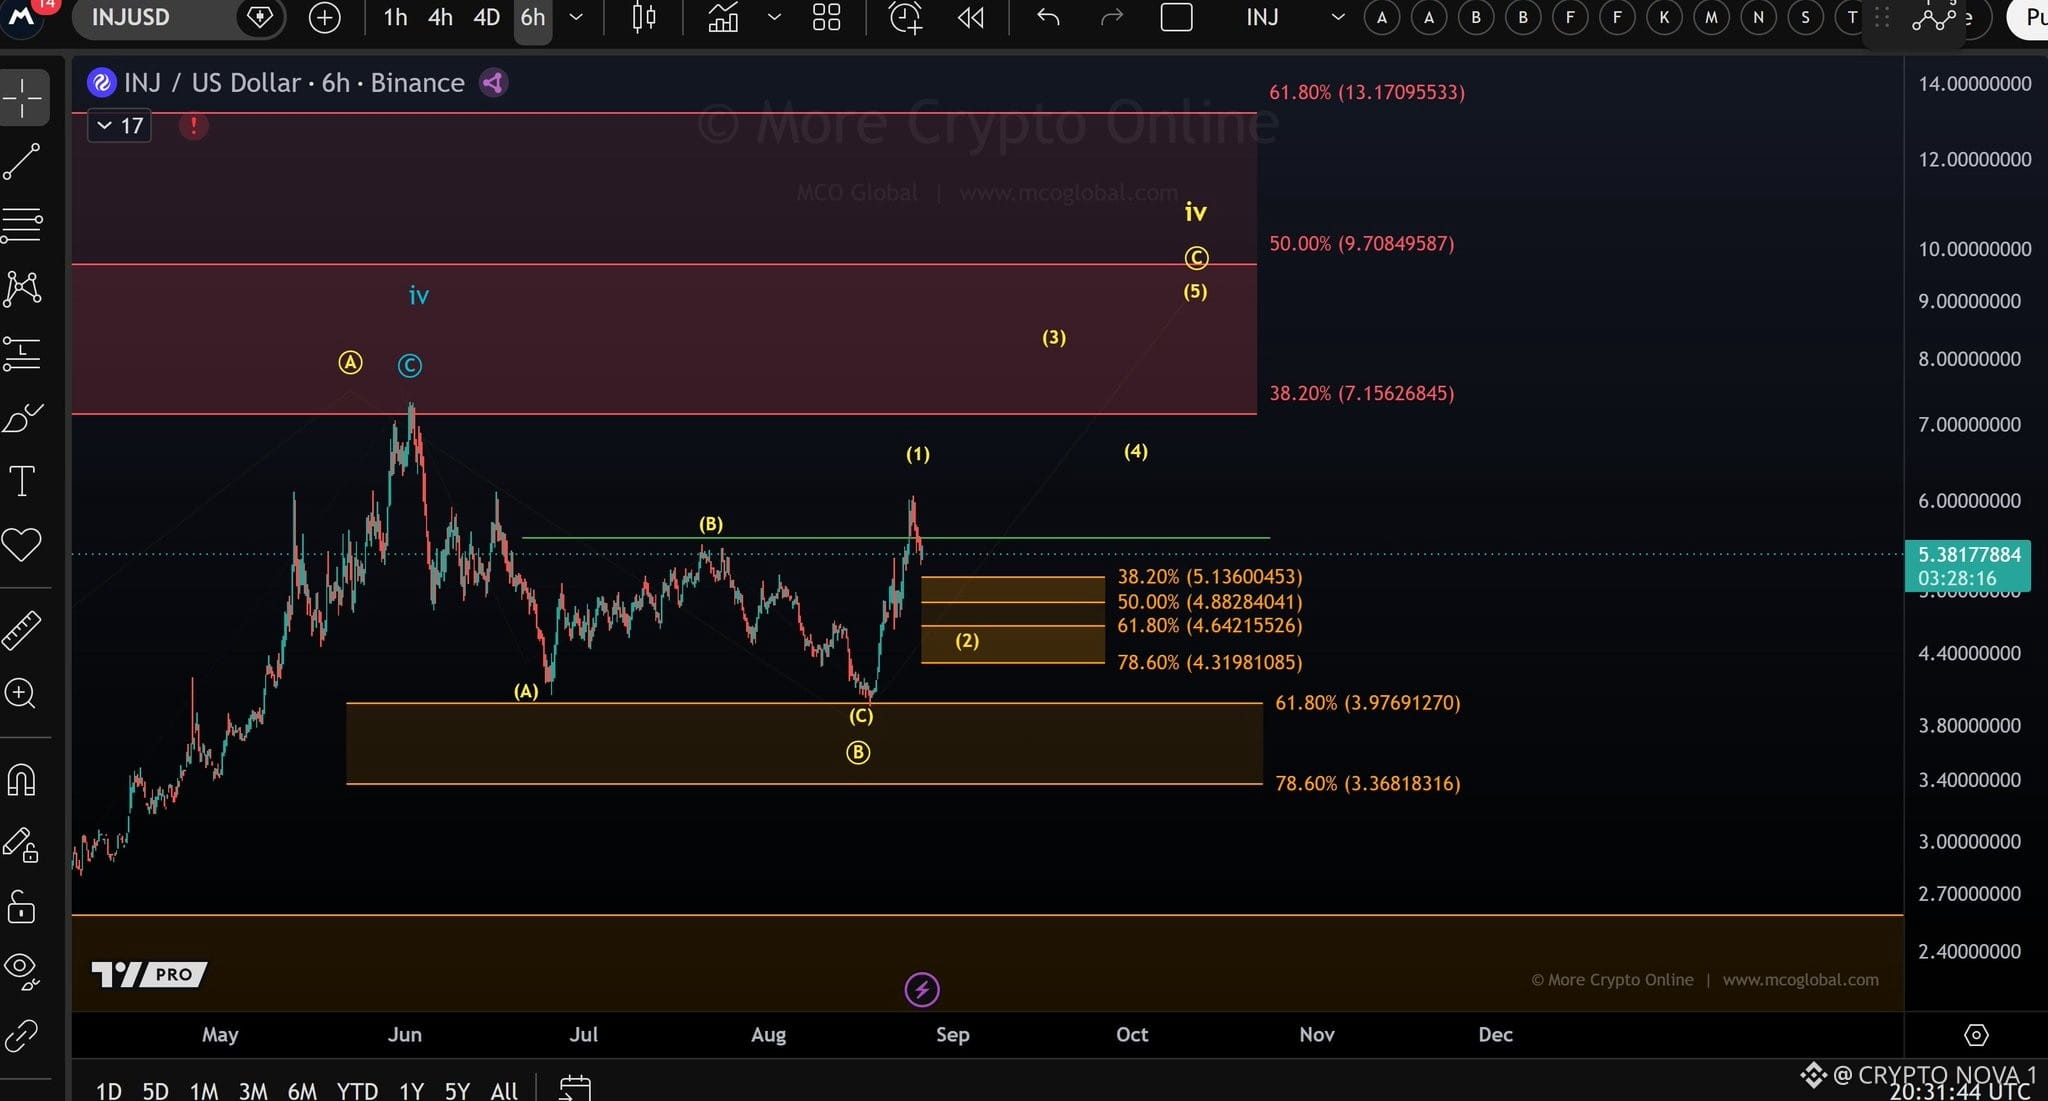Set the date range to 5Y
The width and height of the screenshot is (2048, 1101).
click(457, 1090)
